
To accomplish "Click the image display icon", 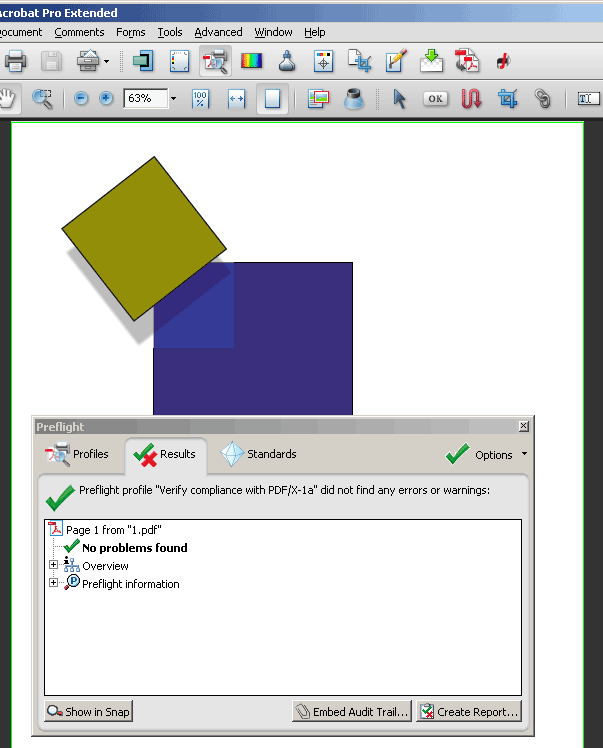I will click(x=318, y=99).
